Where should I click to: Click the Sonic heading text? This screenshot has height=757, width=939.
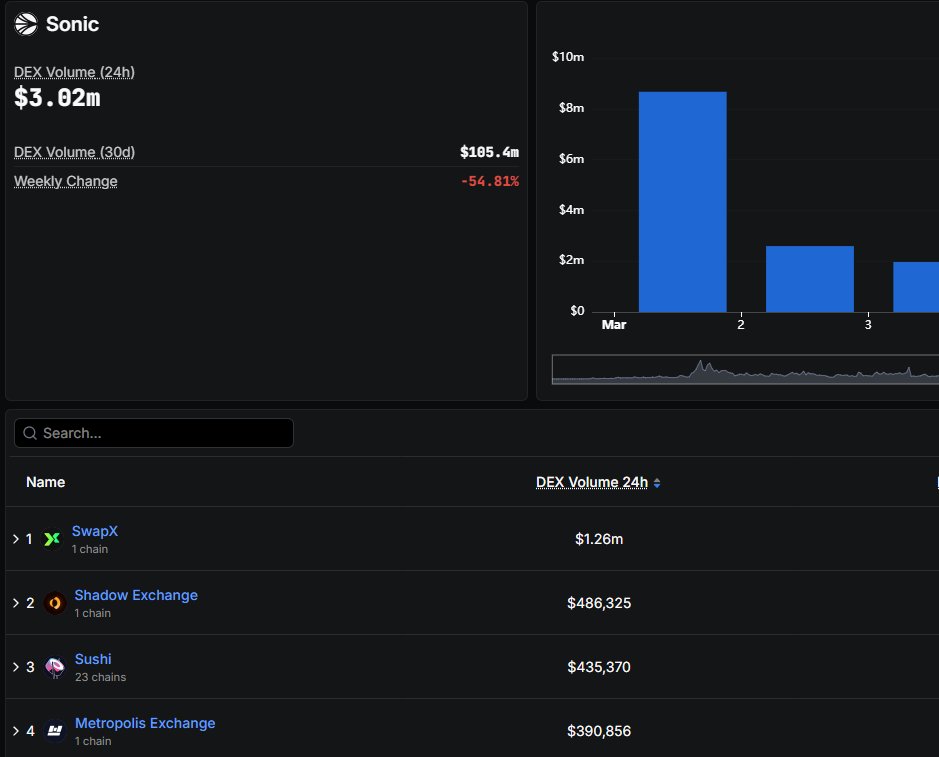(72, 24)
